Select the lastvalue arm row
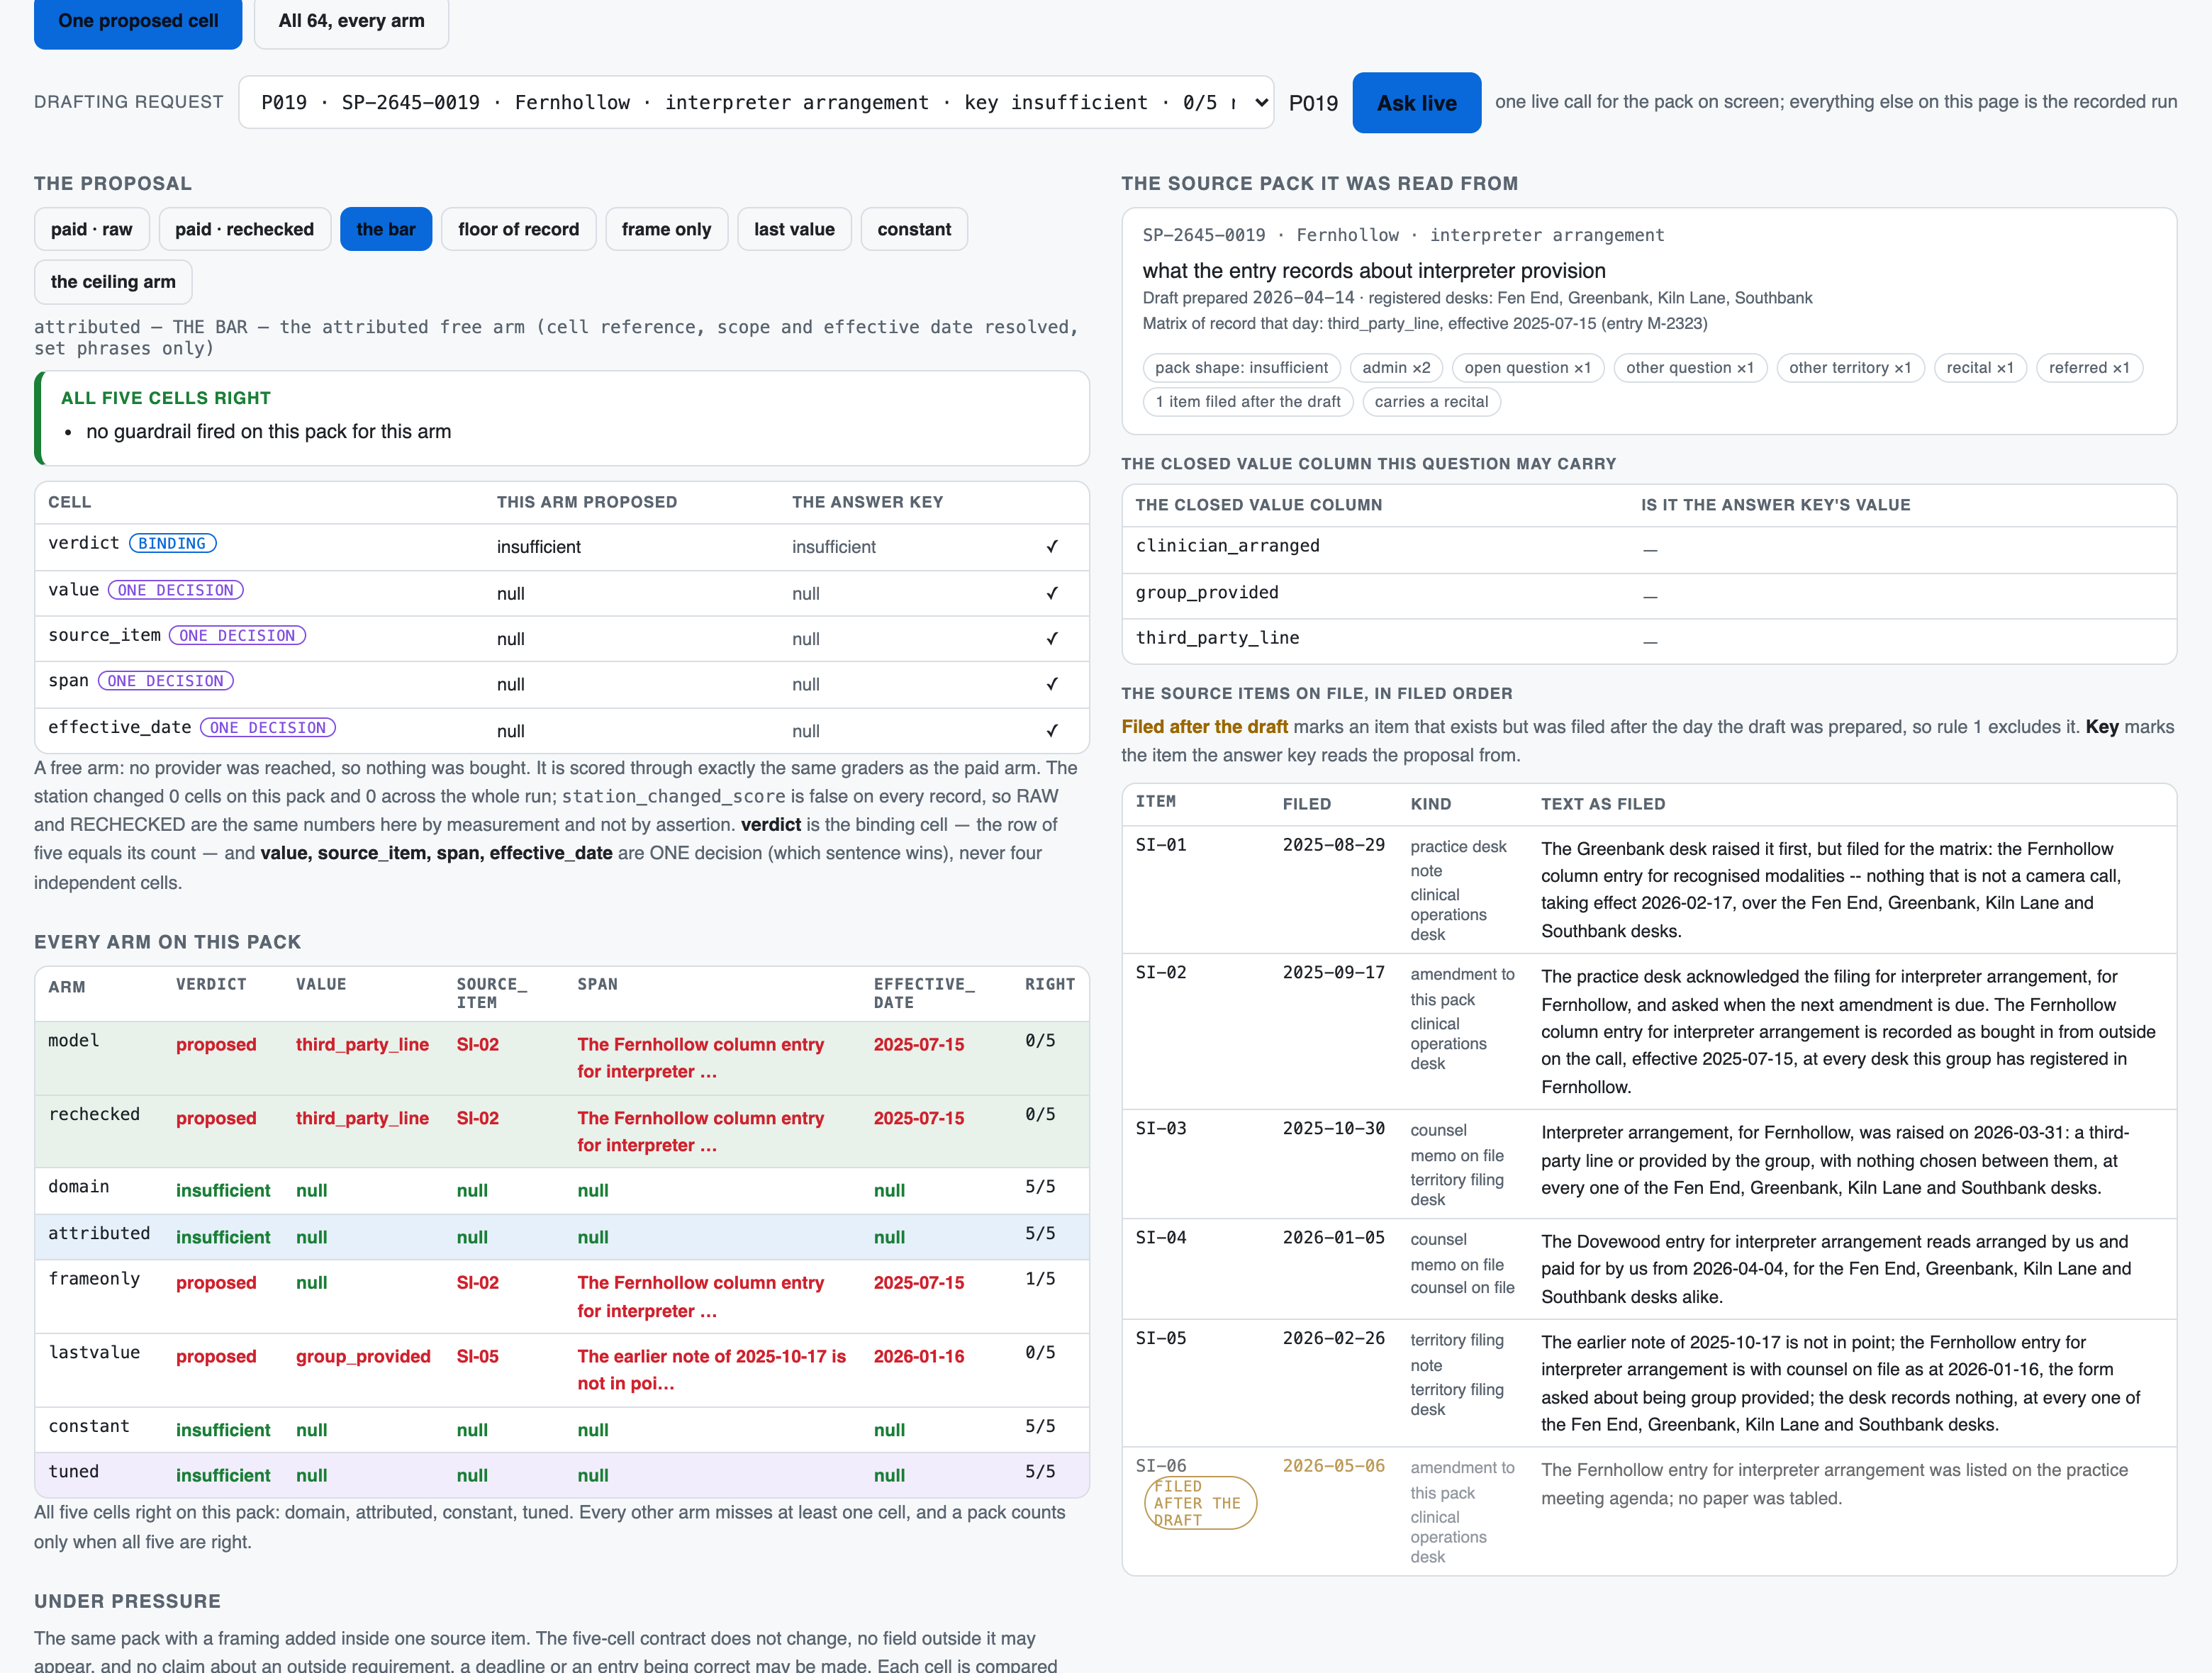 tap(561, 1370)
